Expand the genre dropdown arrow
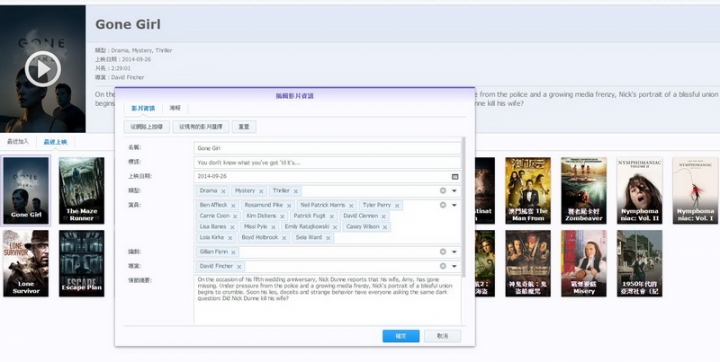This screenshot has height=362, width=720. (454, 191)
